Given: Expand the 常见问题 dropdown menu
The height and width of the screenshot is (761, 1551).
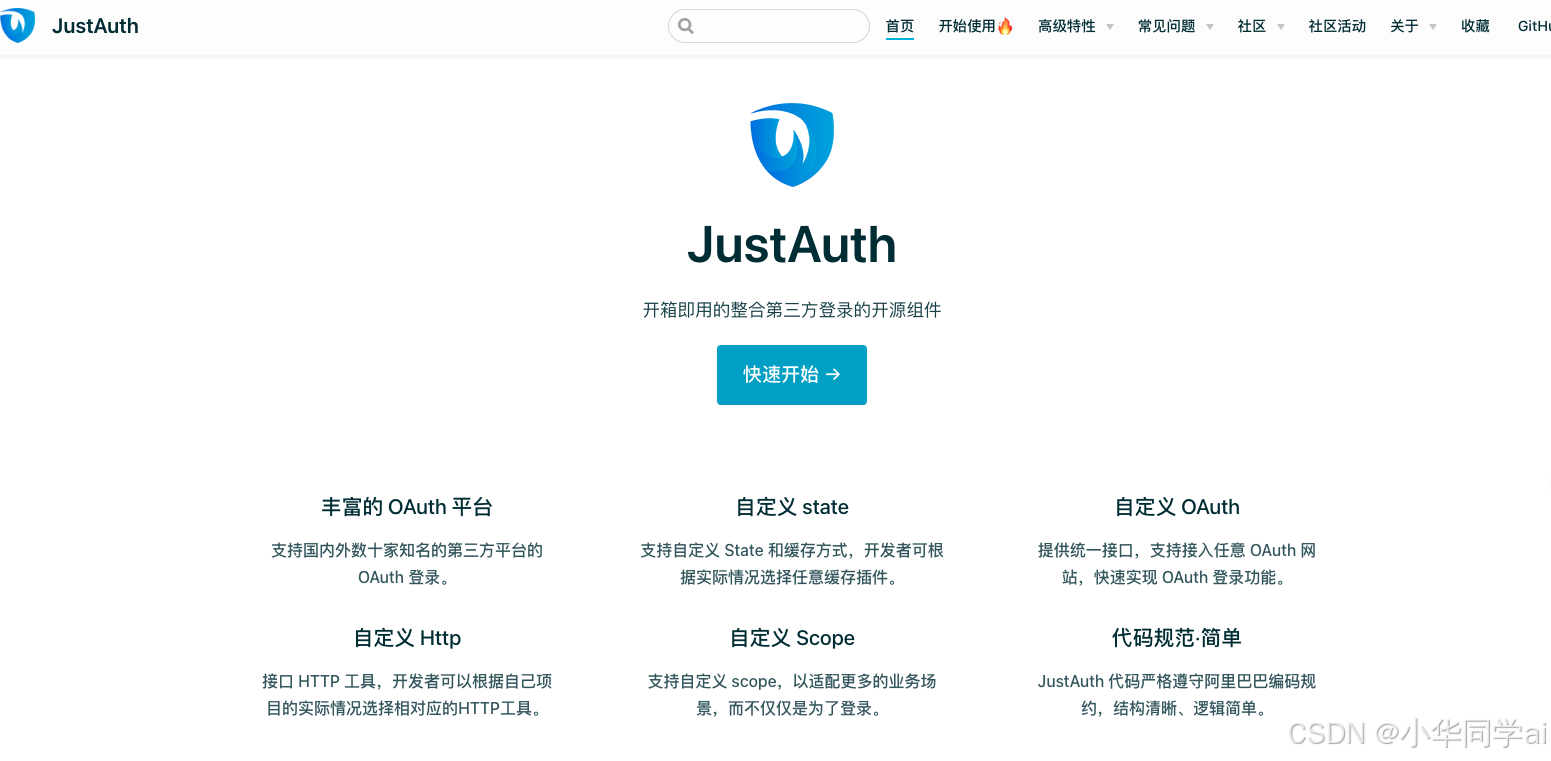Looking at the screenshot, I should click(1176, 26).
